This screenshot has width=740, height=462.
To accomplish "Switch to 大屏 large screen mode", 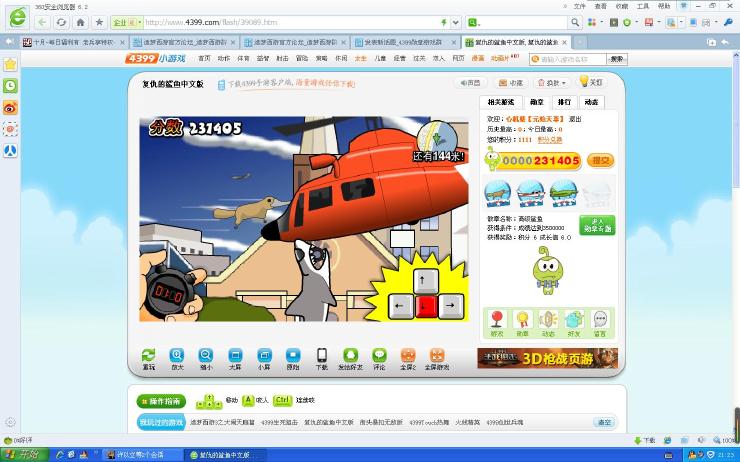I will [x=235, y=355].
